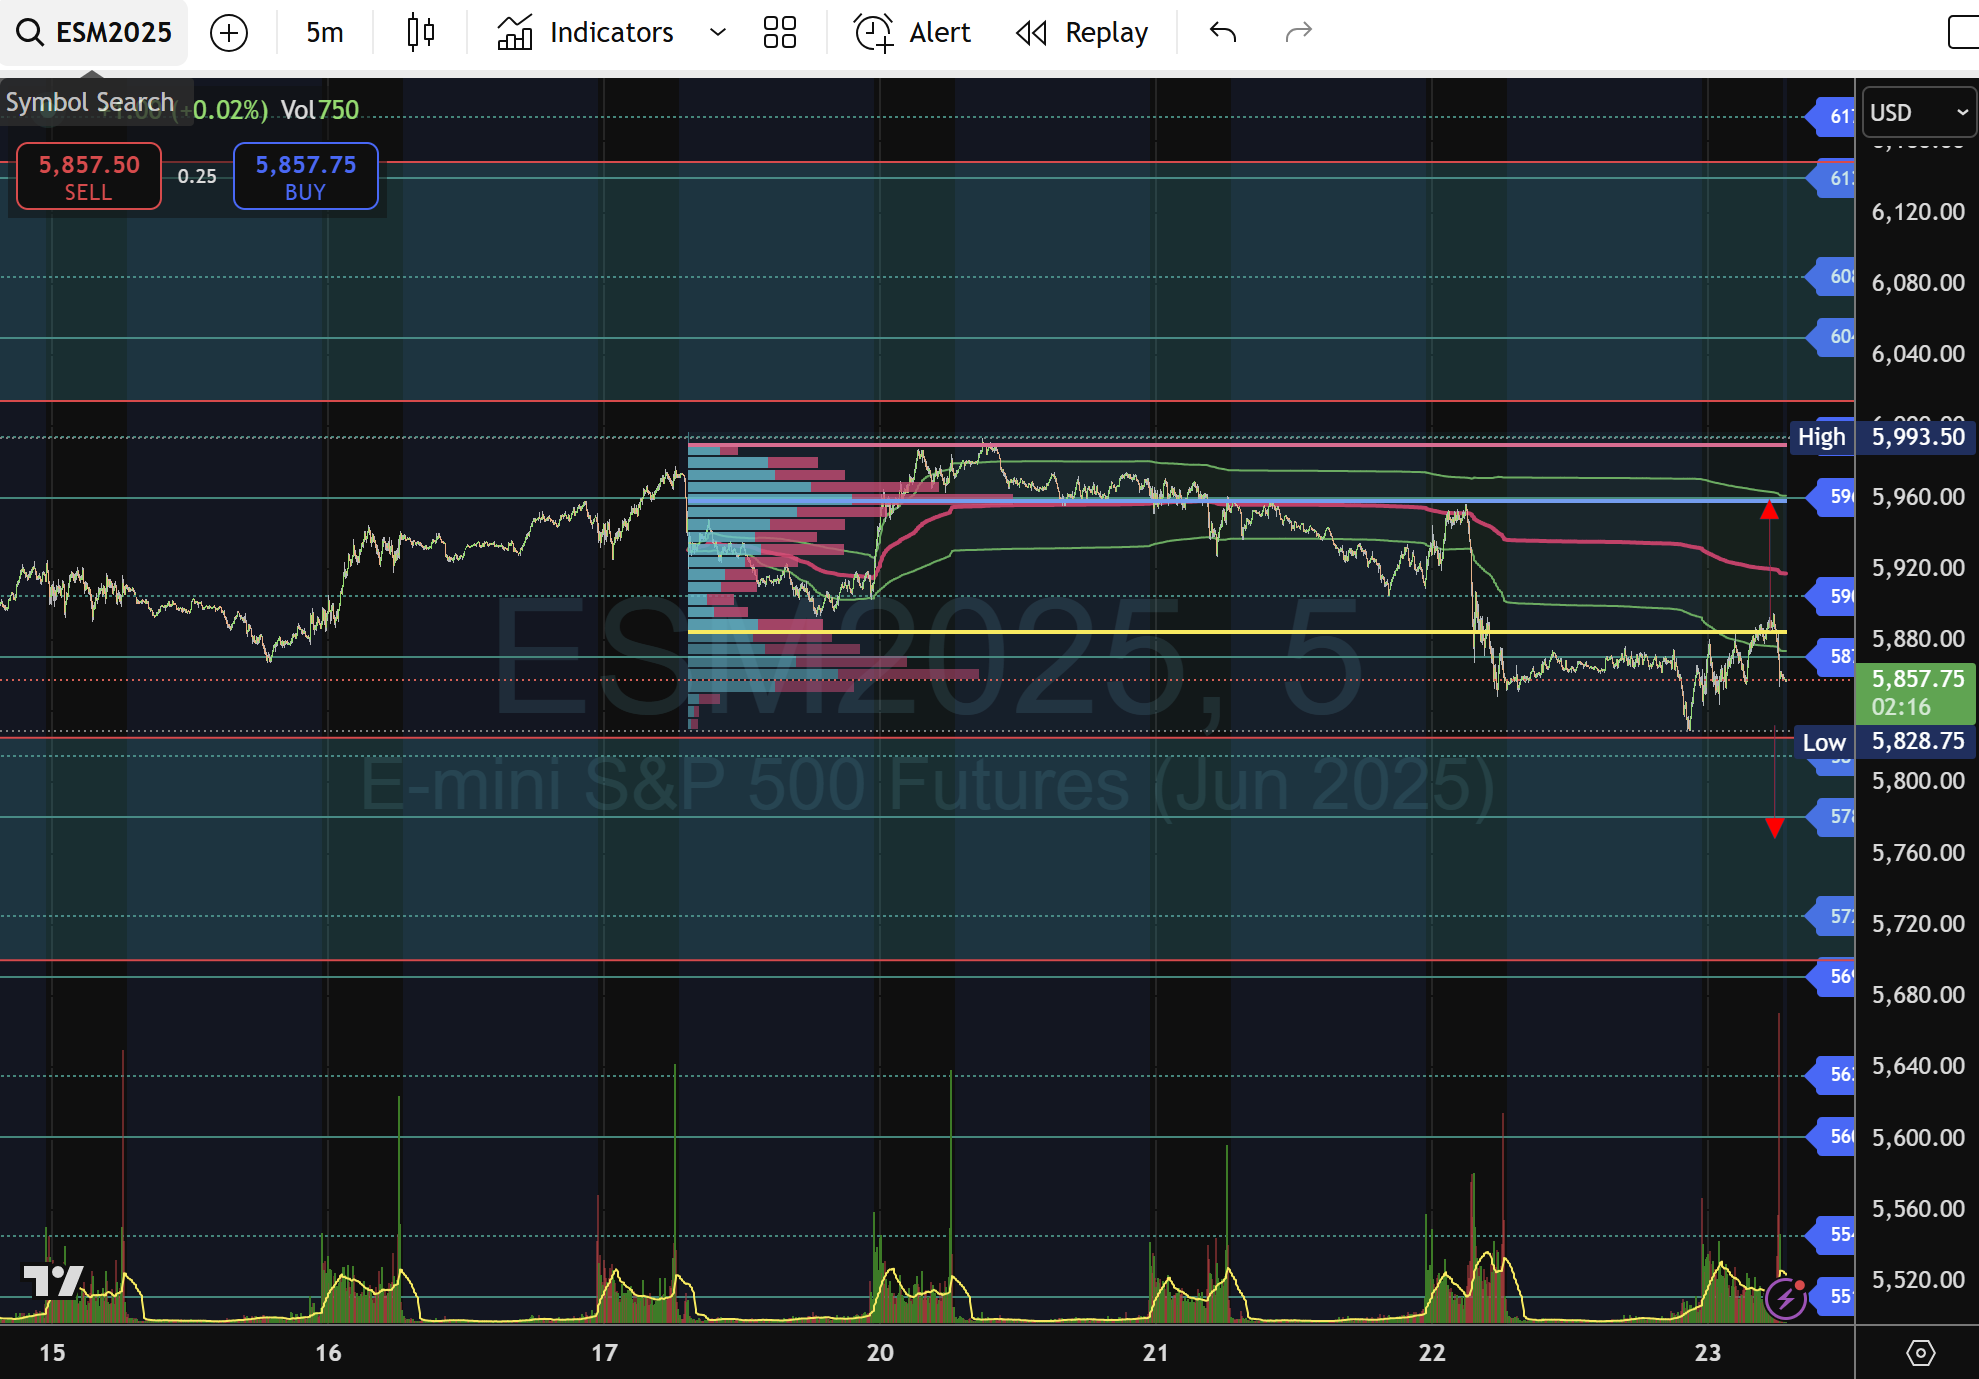Select the yellow horizontal line drawing

1237,632
